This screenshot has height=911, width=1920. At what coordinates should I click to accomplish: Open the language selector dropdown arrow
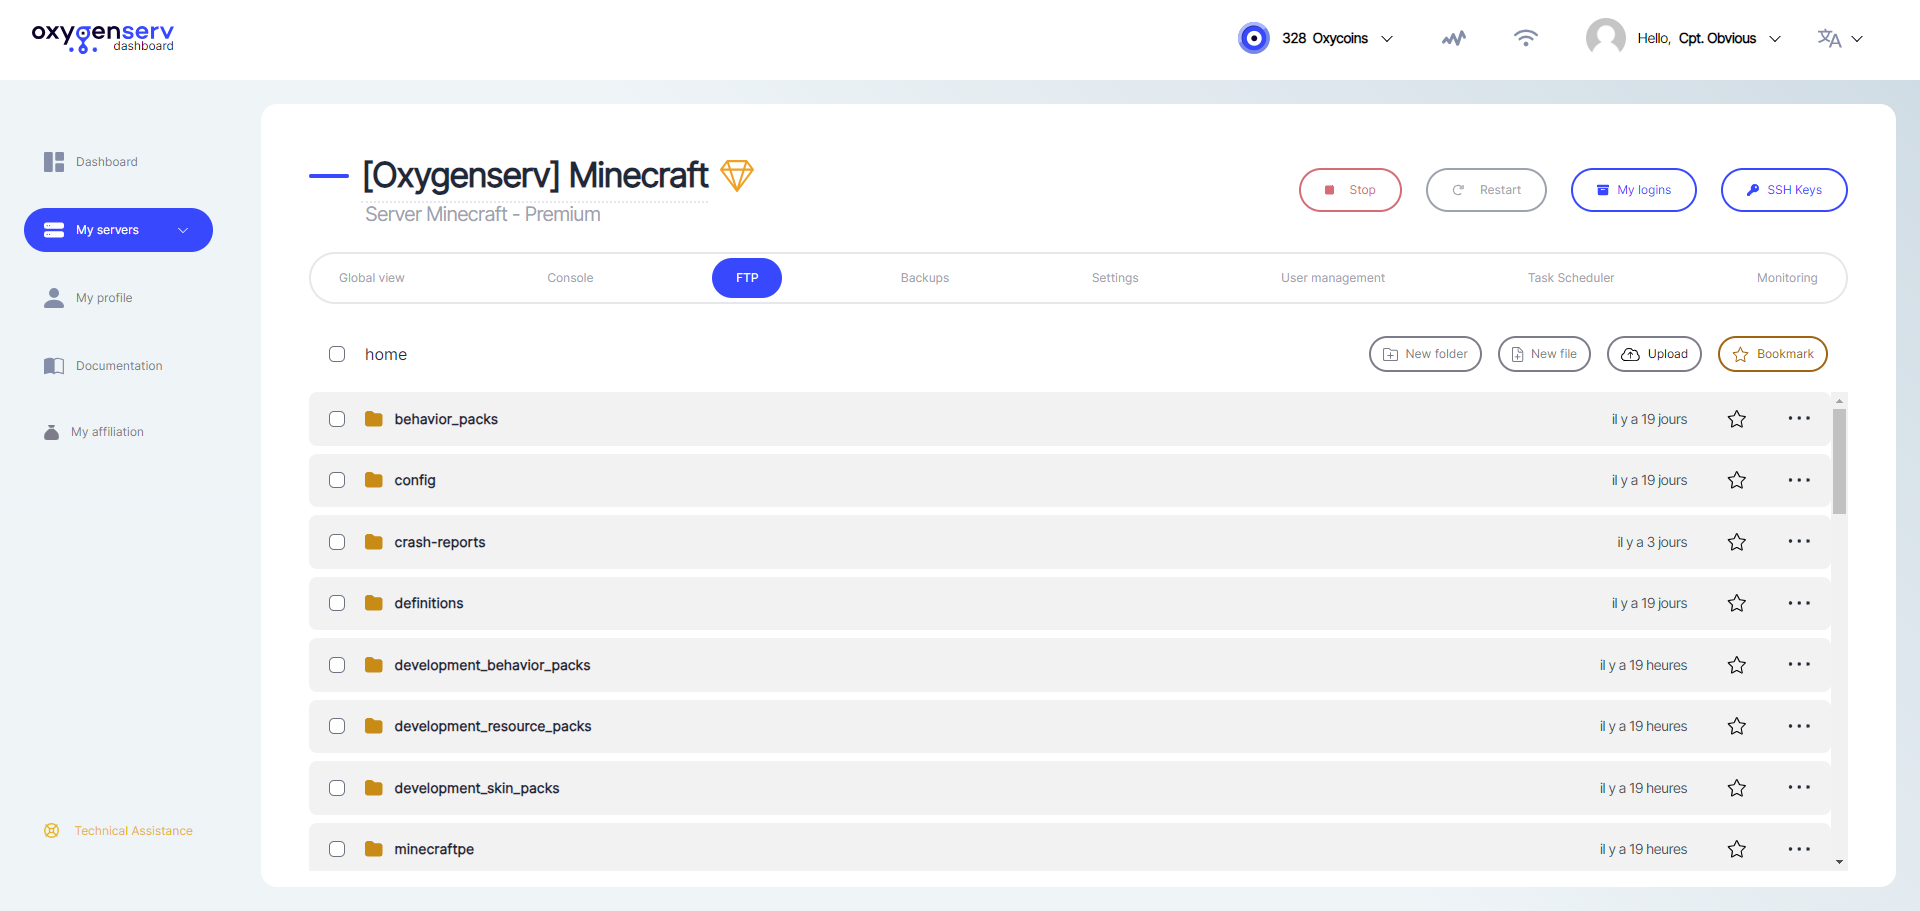click(1857, 39)
